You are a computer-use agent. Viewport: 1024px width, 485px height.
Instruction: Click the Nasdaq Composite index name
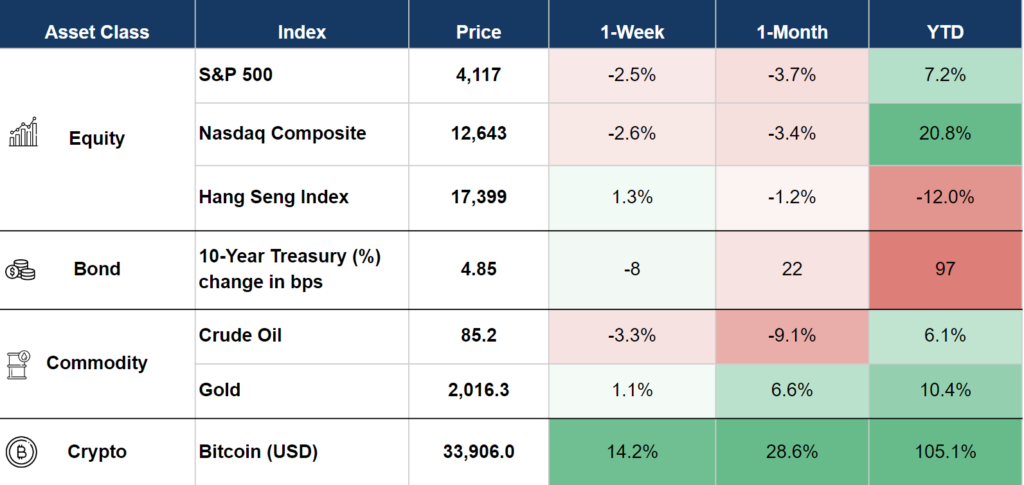[x=282, y=133]
